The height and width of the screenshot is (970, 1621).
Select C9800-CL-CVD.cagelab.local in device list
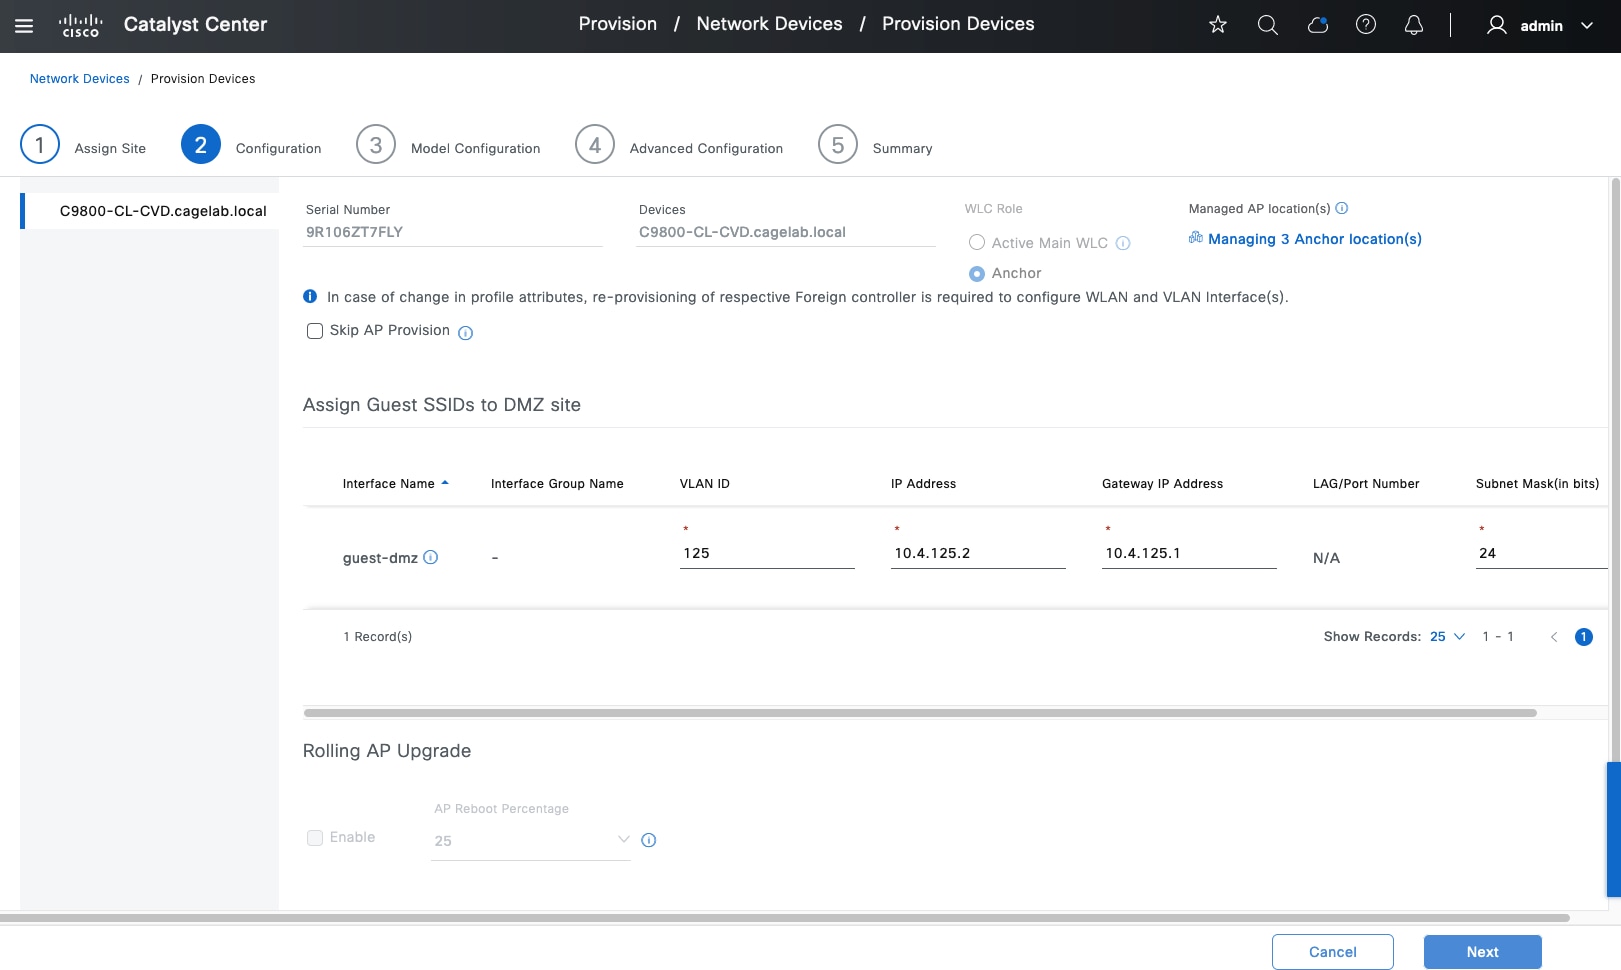pos(163,211)
